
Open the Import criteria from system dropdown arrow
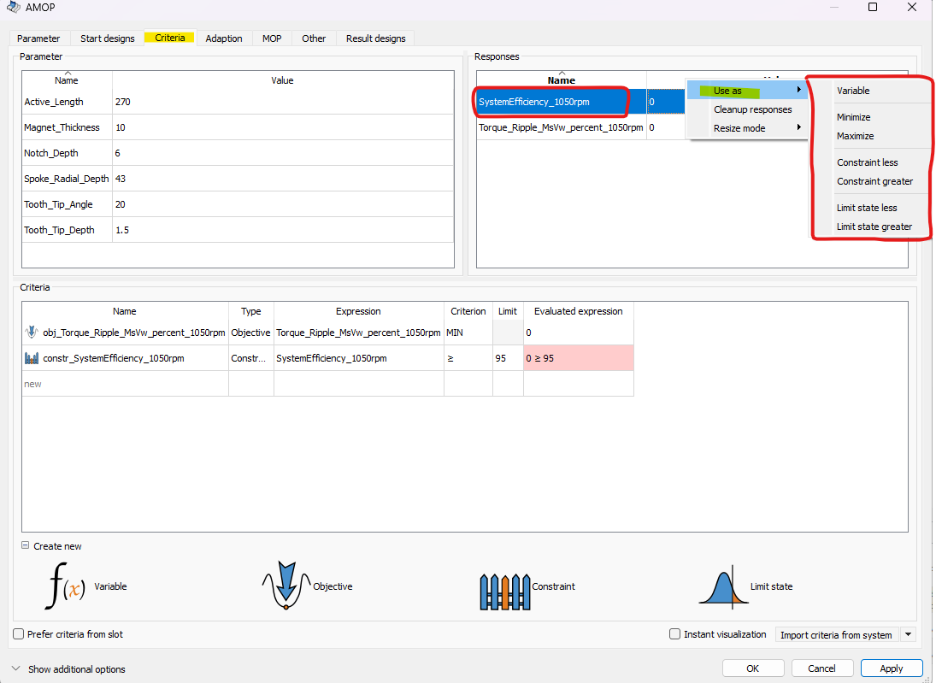tap(908, 634)
